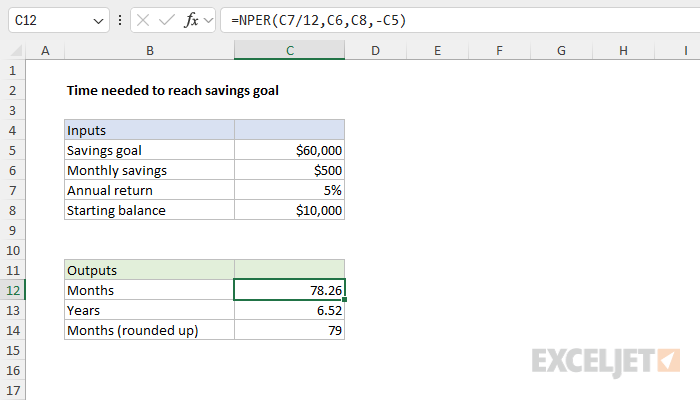Select row 9 header
The width and height of the screenshot is (700, 400).
(12, 230)
